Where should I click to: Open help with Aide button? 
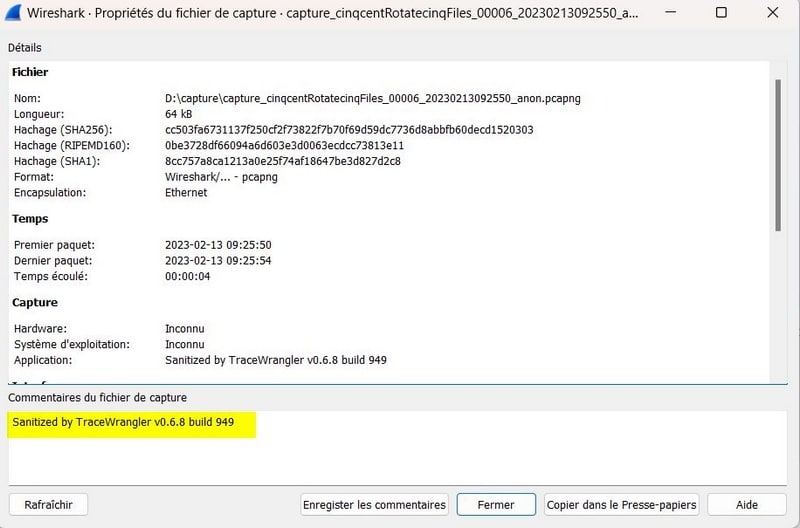point(746,505)
